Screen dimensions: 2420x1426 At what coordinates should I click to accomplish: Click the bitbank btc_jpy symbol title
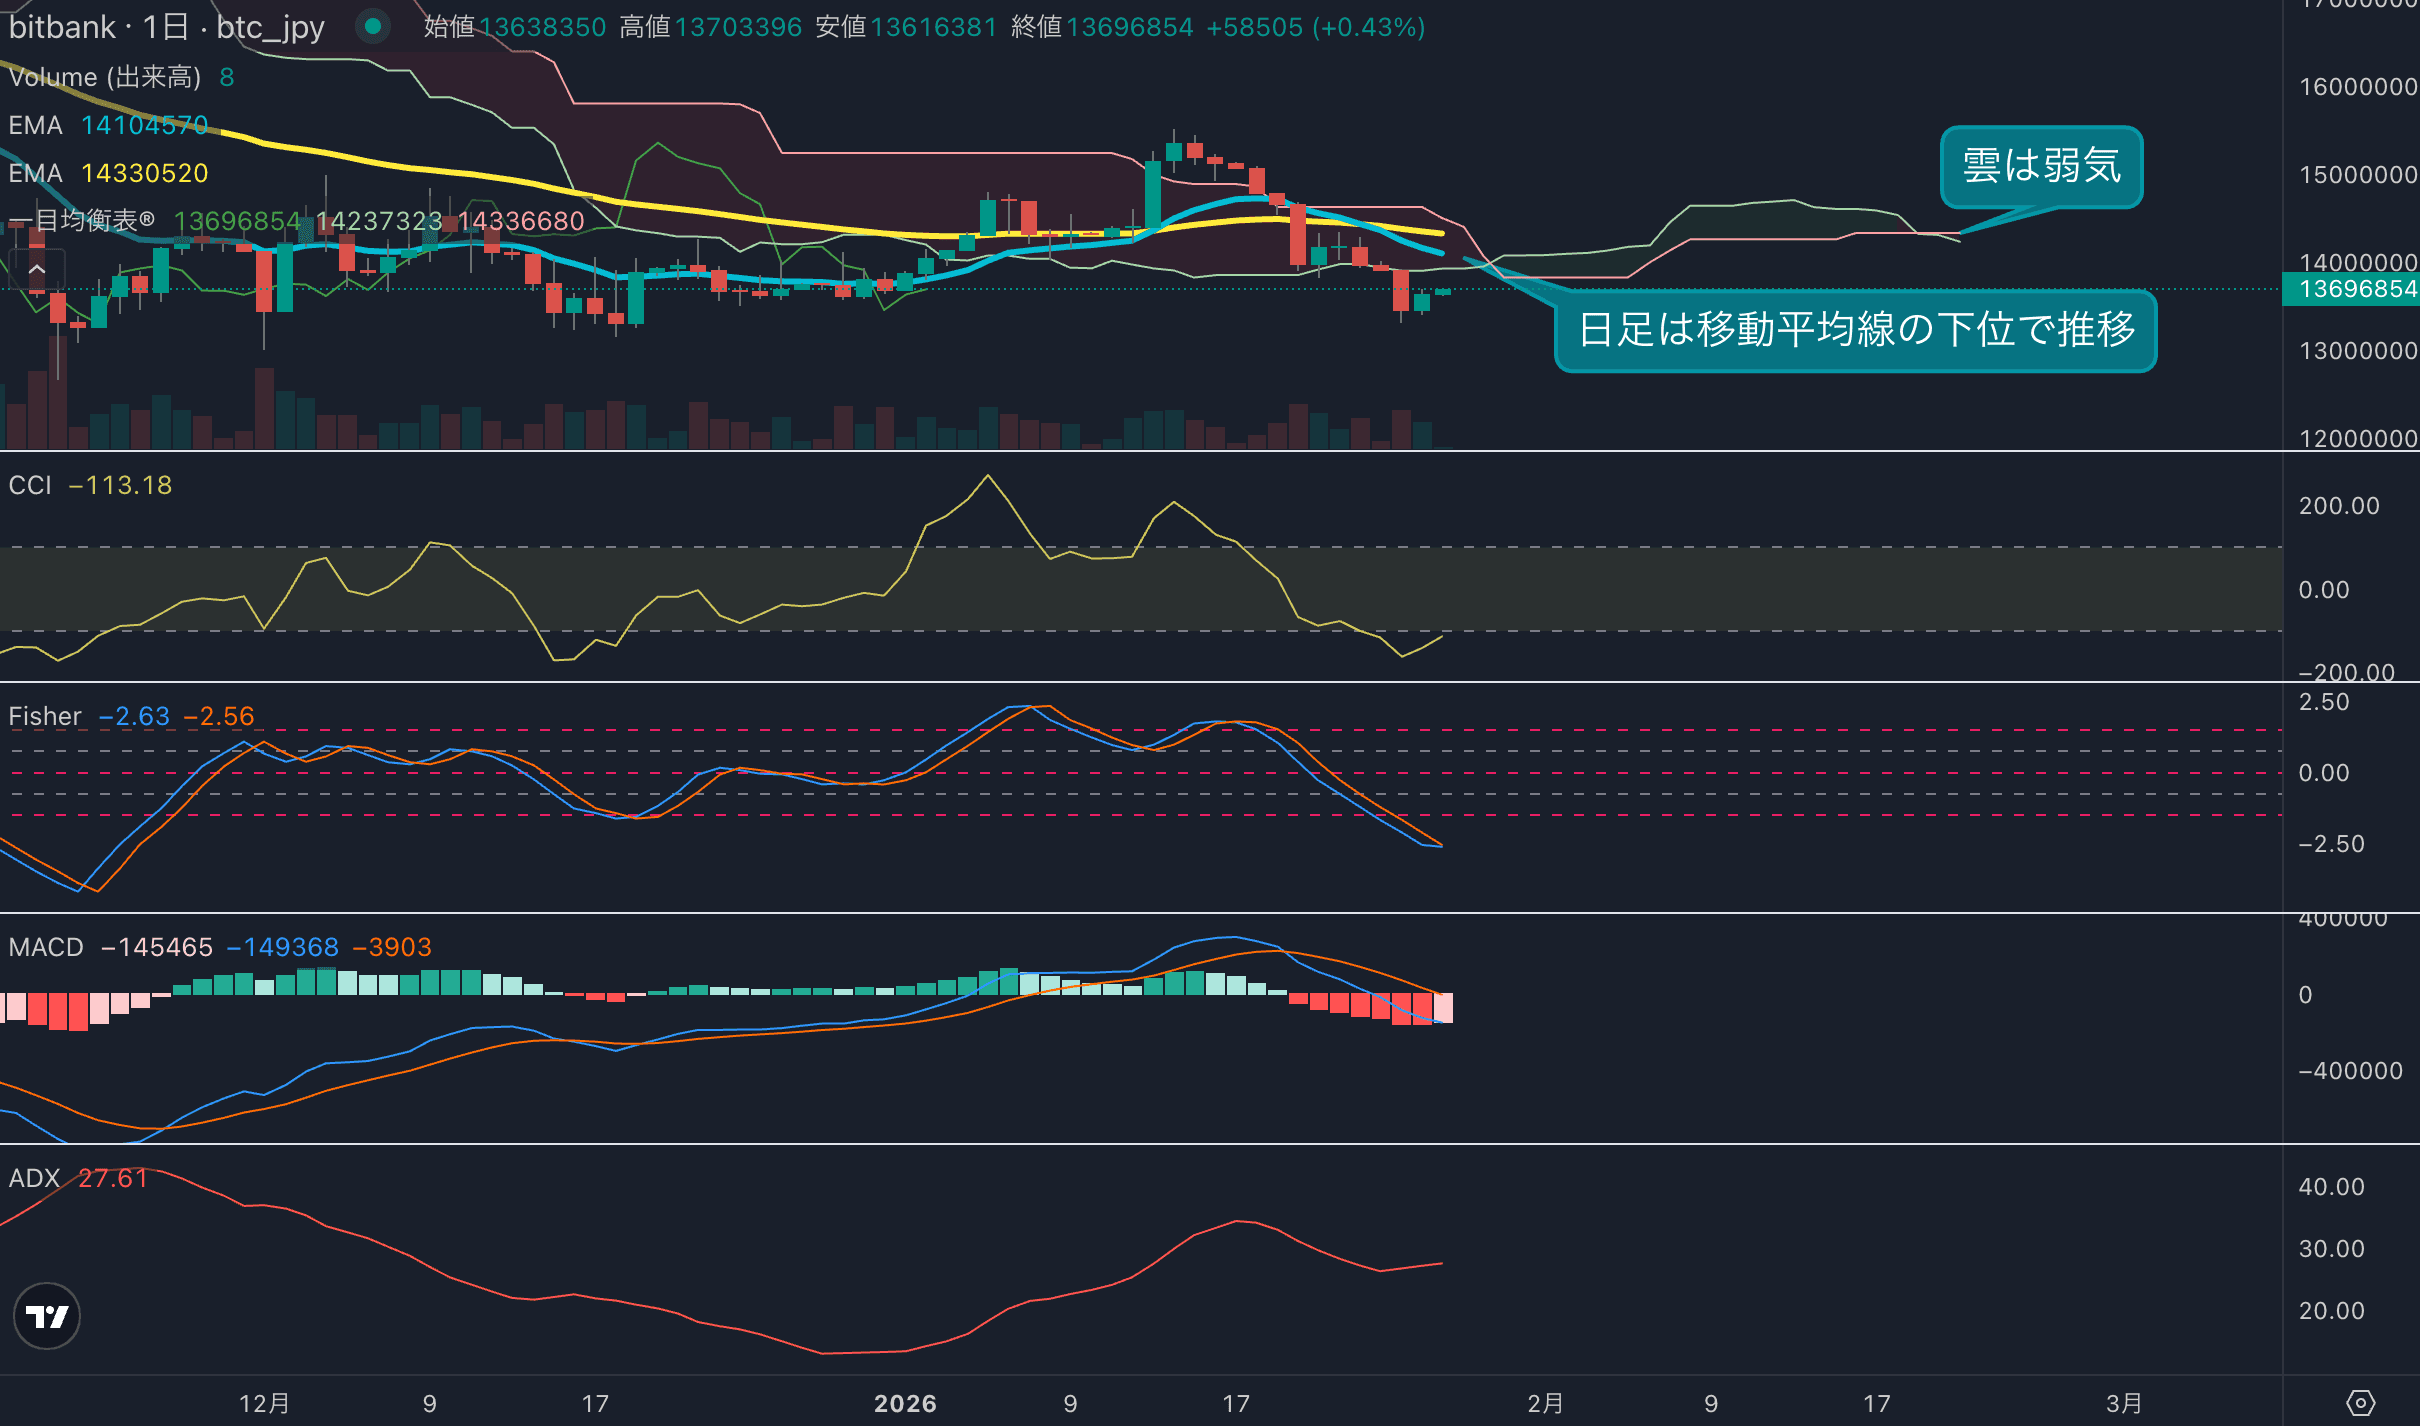click(166, 27)
